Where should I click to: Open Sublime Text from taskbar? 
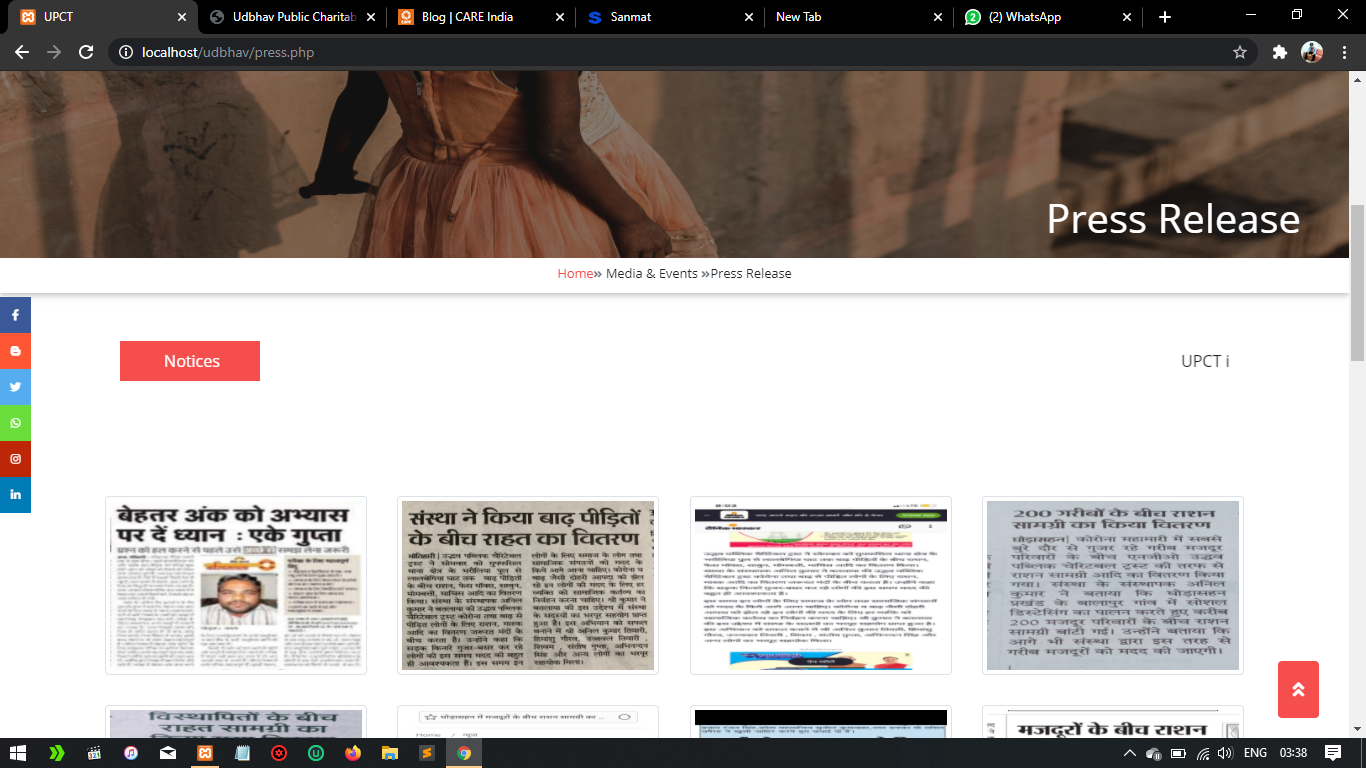pos(426,753)
